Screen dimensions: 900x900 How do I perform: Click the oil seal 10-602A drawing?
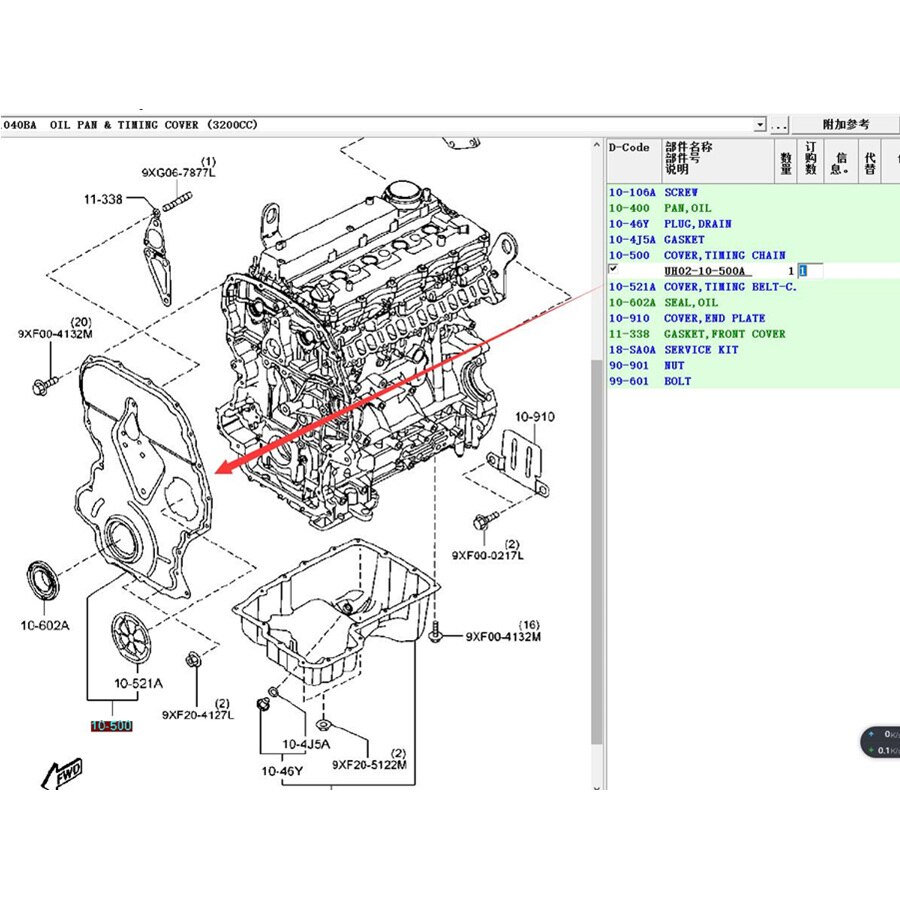[42, 579]
